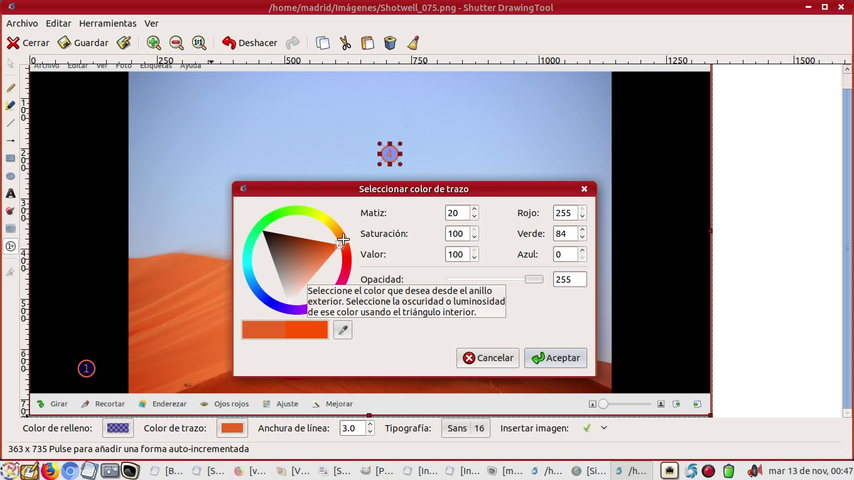854x480 pixels.
Task: Select the straight line tool
Action: (10, 123)
